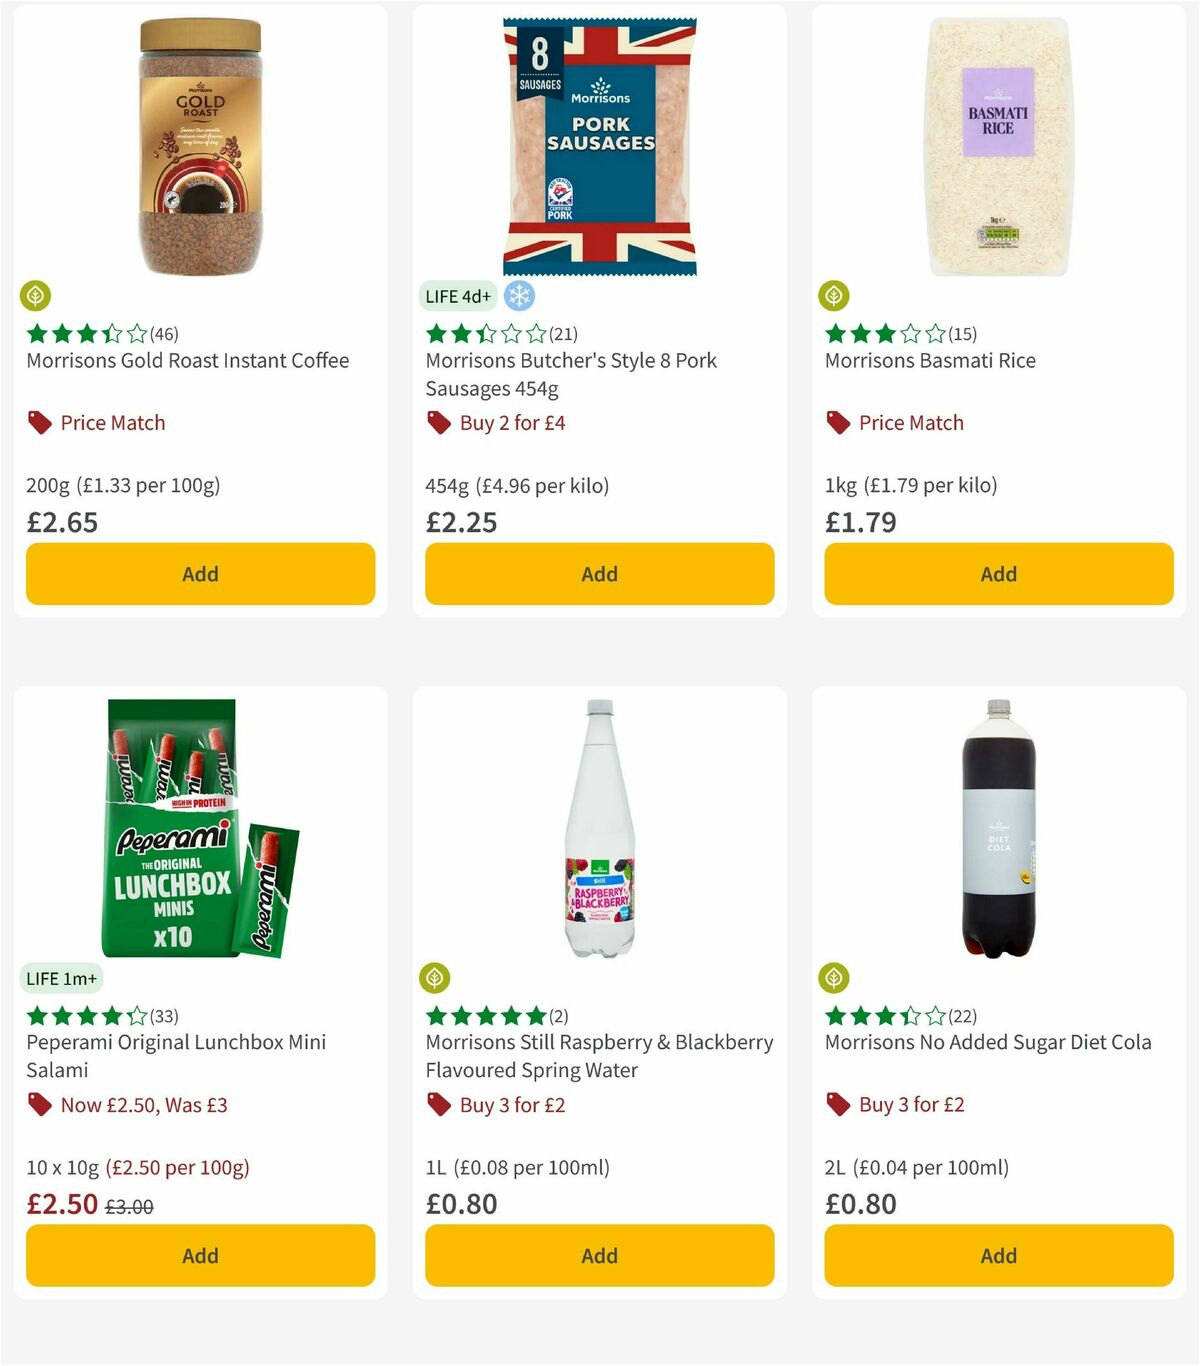Click the green sustainability leaf icon above Gold Roast coffee rating

point(36,296)
